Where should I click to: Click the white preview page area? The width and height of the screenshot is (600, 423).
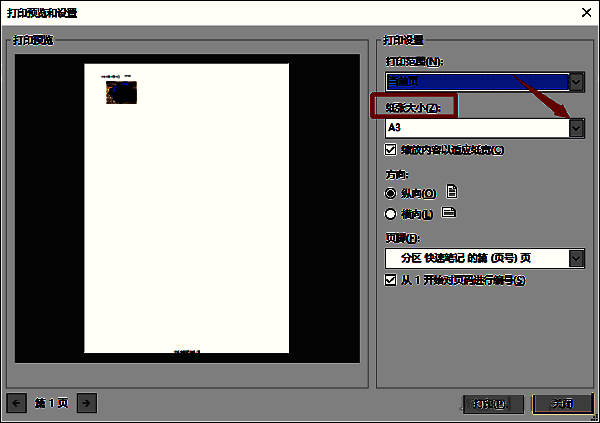click(186, 220)
